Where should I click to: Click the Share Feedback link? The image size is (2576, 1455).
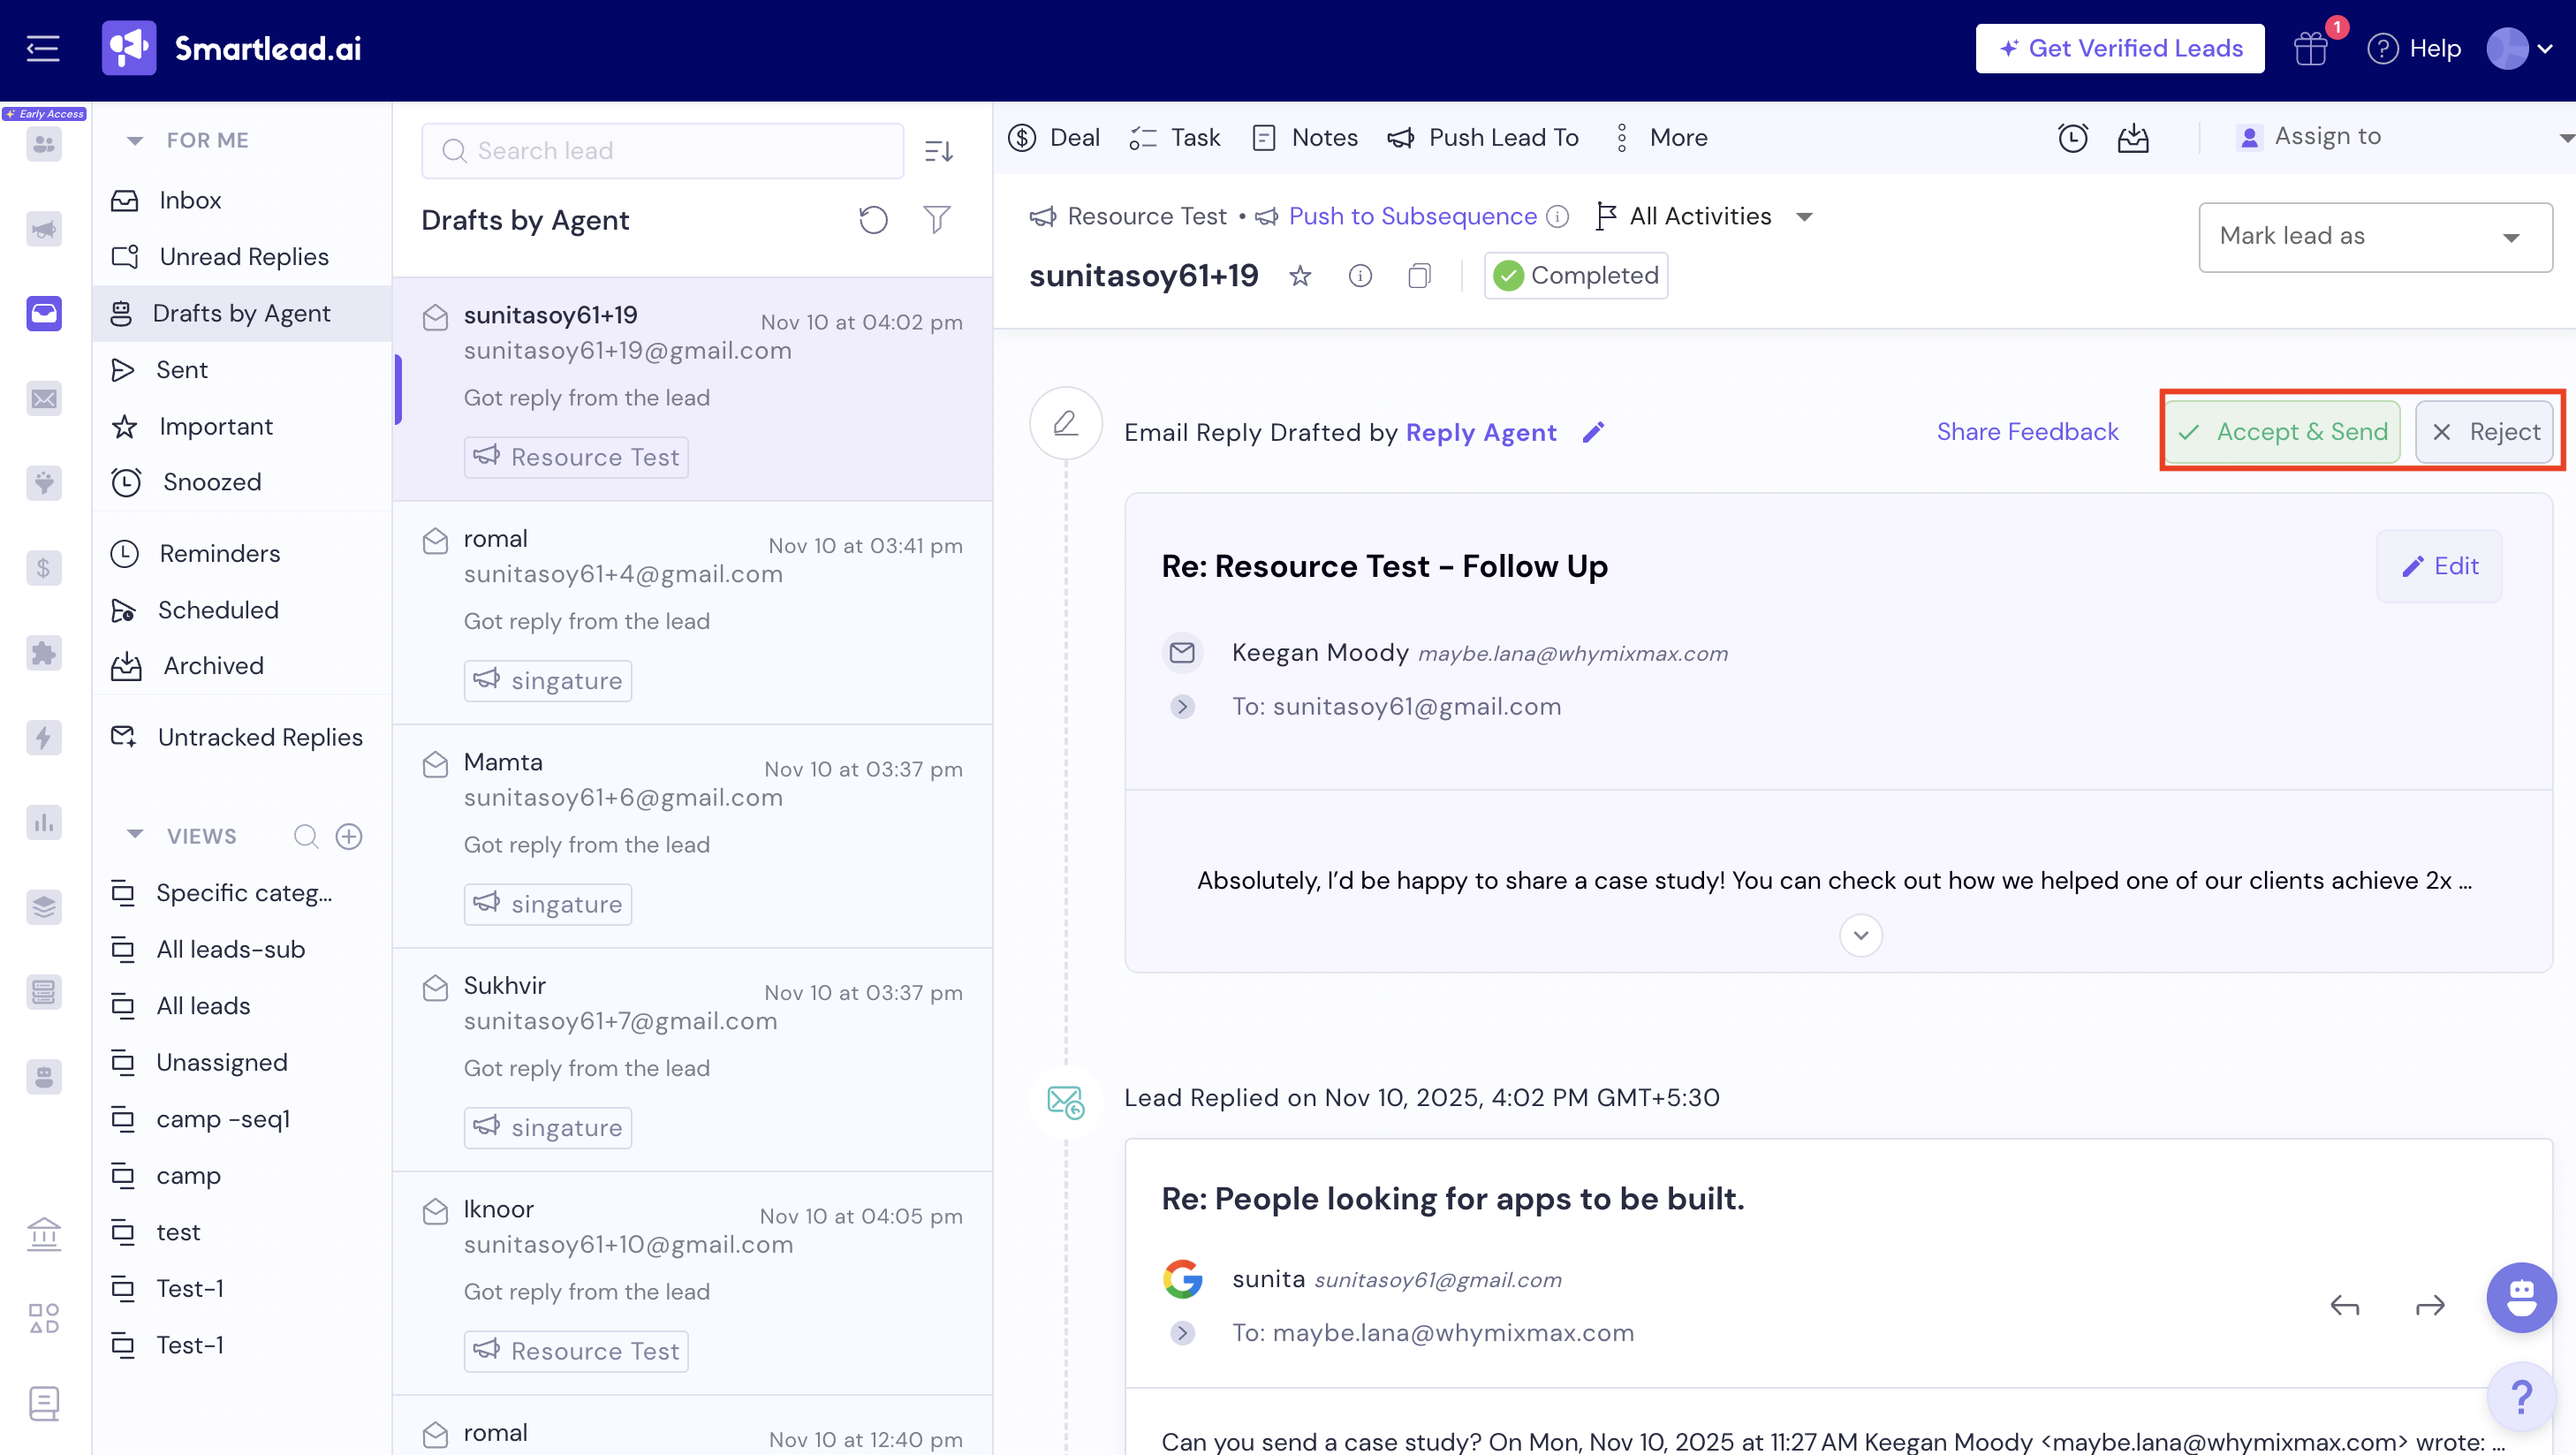pyautogui.click(x=2027, y=432)
